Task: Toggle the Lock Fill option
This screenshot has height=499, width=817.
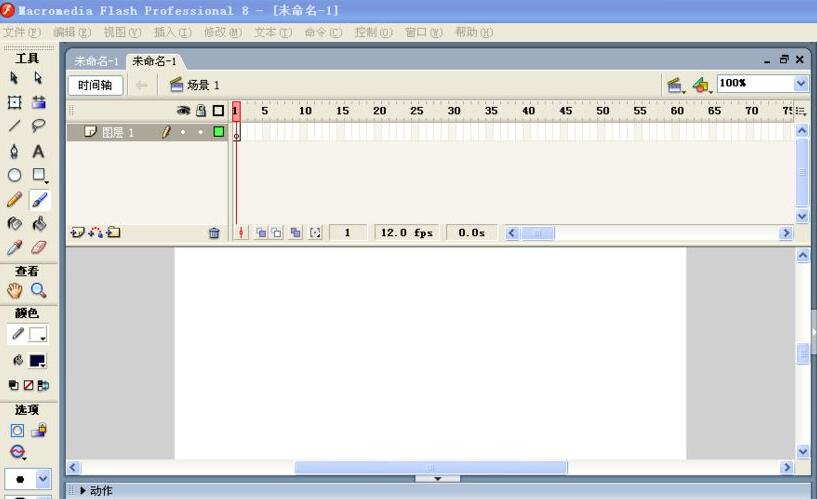Action: [39, 430]
